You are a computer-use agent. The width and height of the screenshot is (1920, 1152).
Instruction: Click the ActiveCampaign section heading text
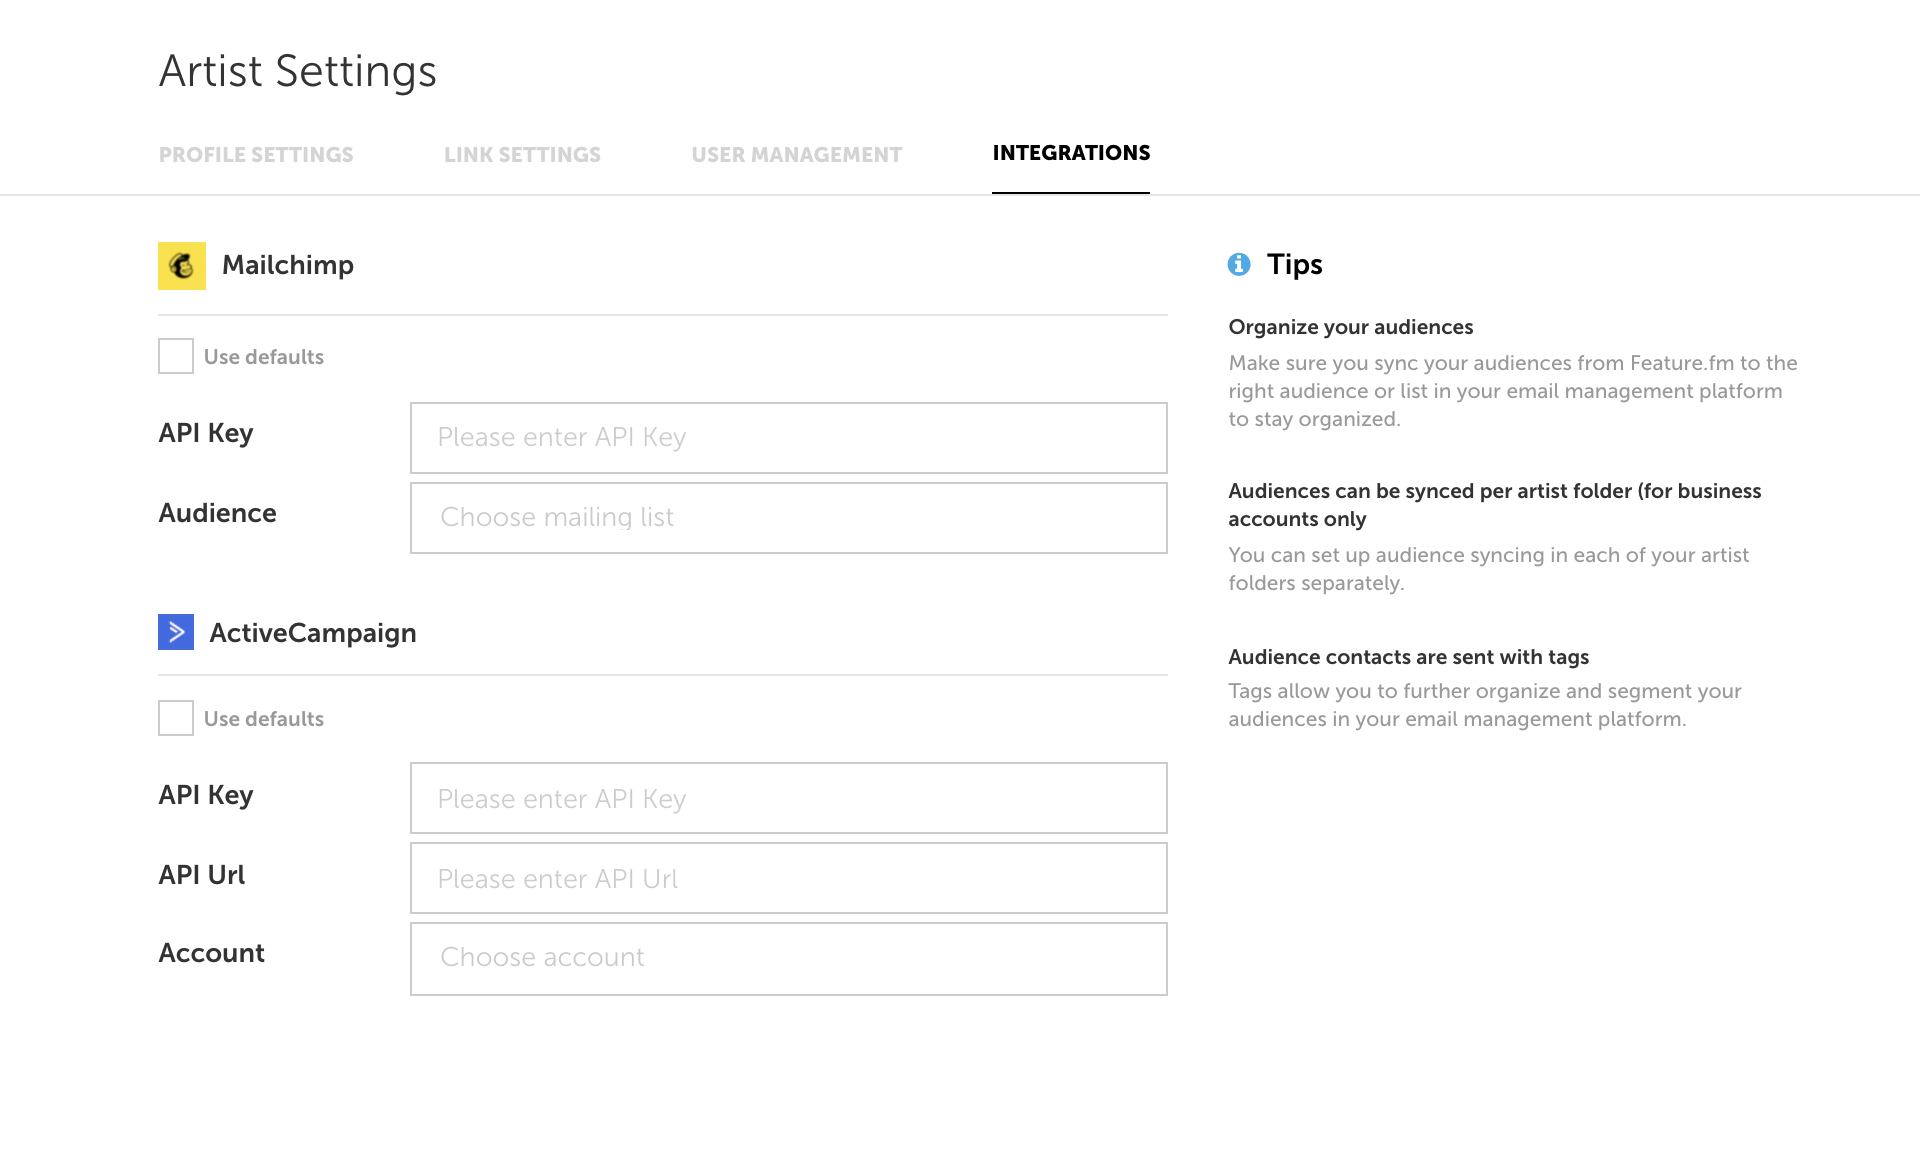click(313, 633)
